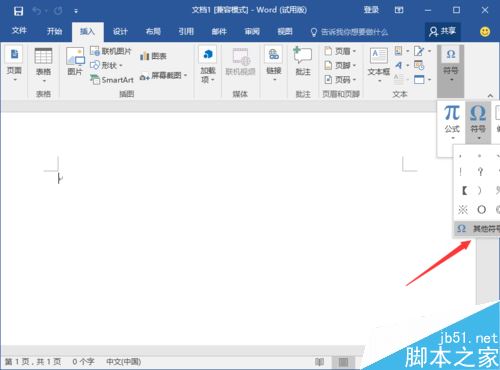Click the Redo icon in title bar
This screenshot has width=500, height=370.
58,11
